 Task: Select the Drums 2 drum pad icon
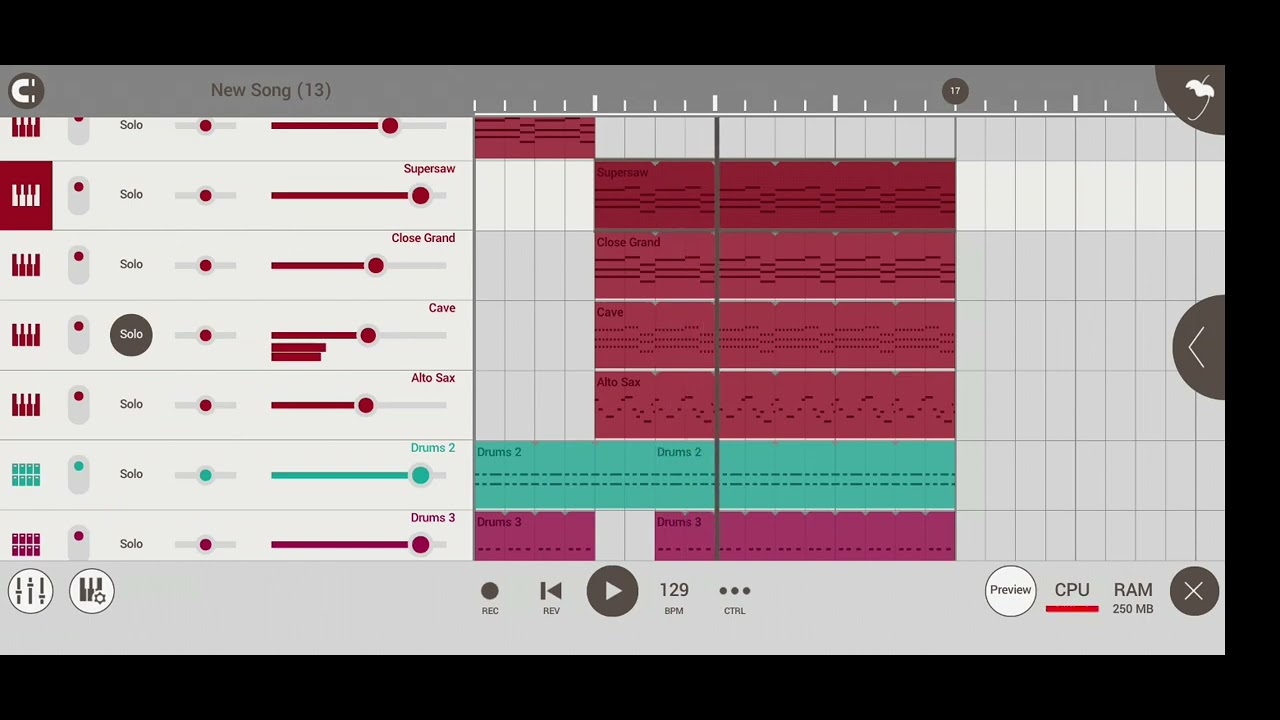point(26,474)
